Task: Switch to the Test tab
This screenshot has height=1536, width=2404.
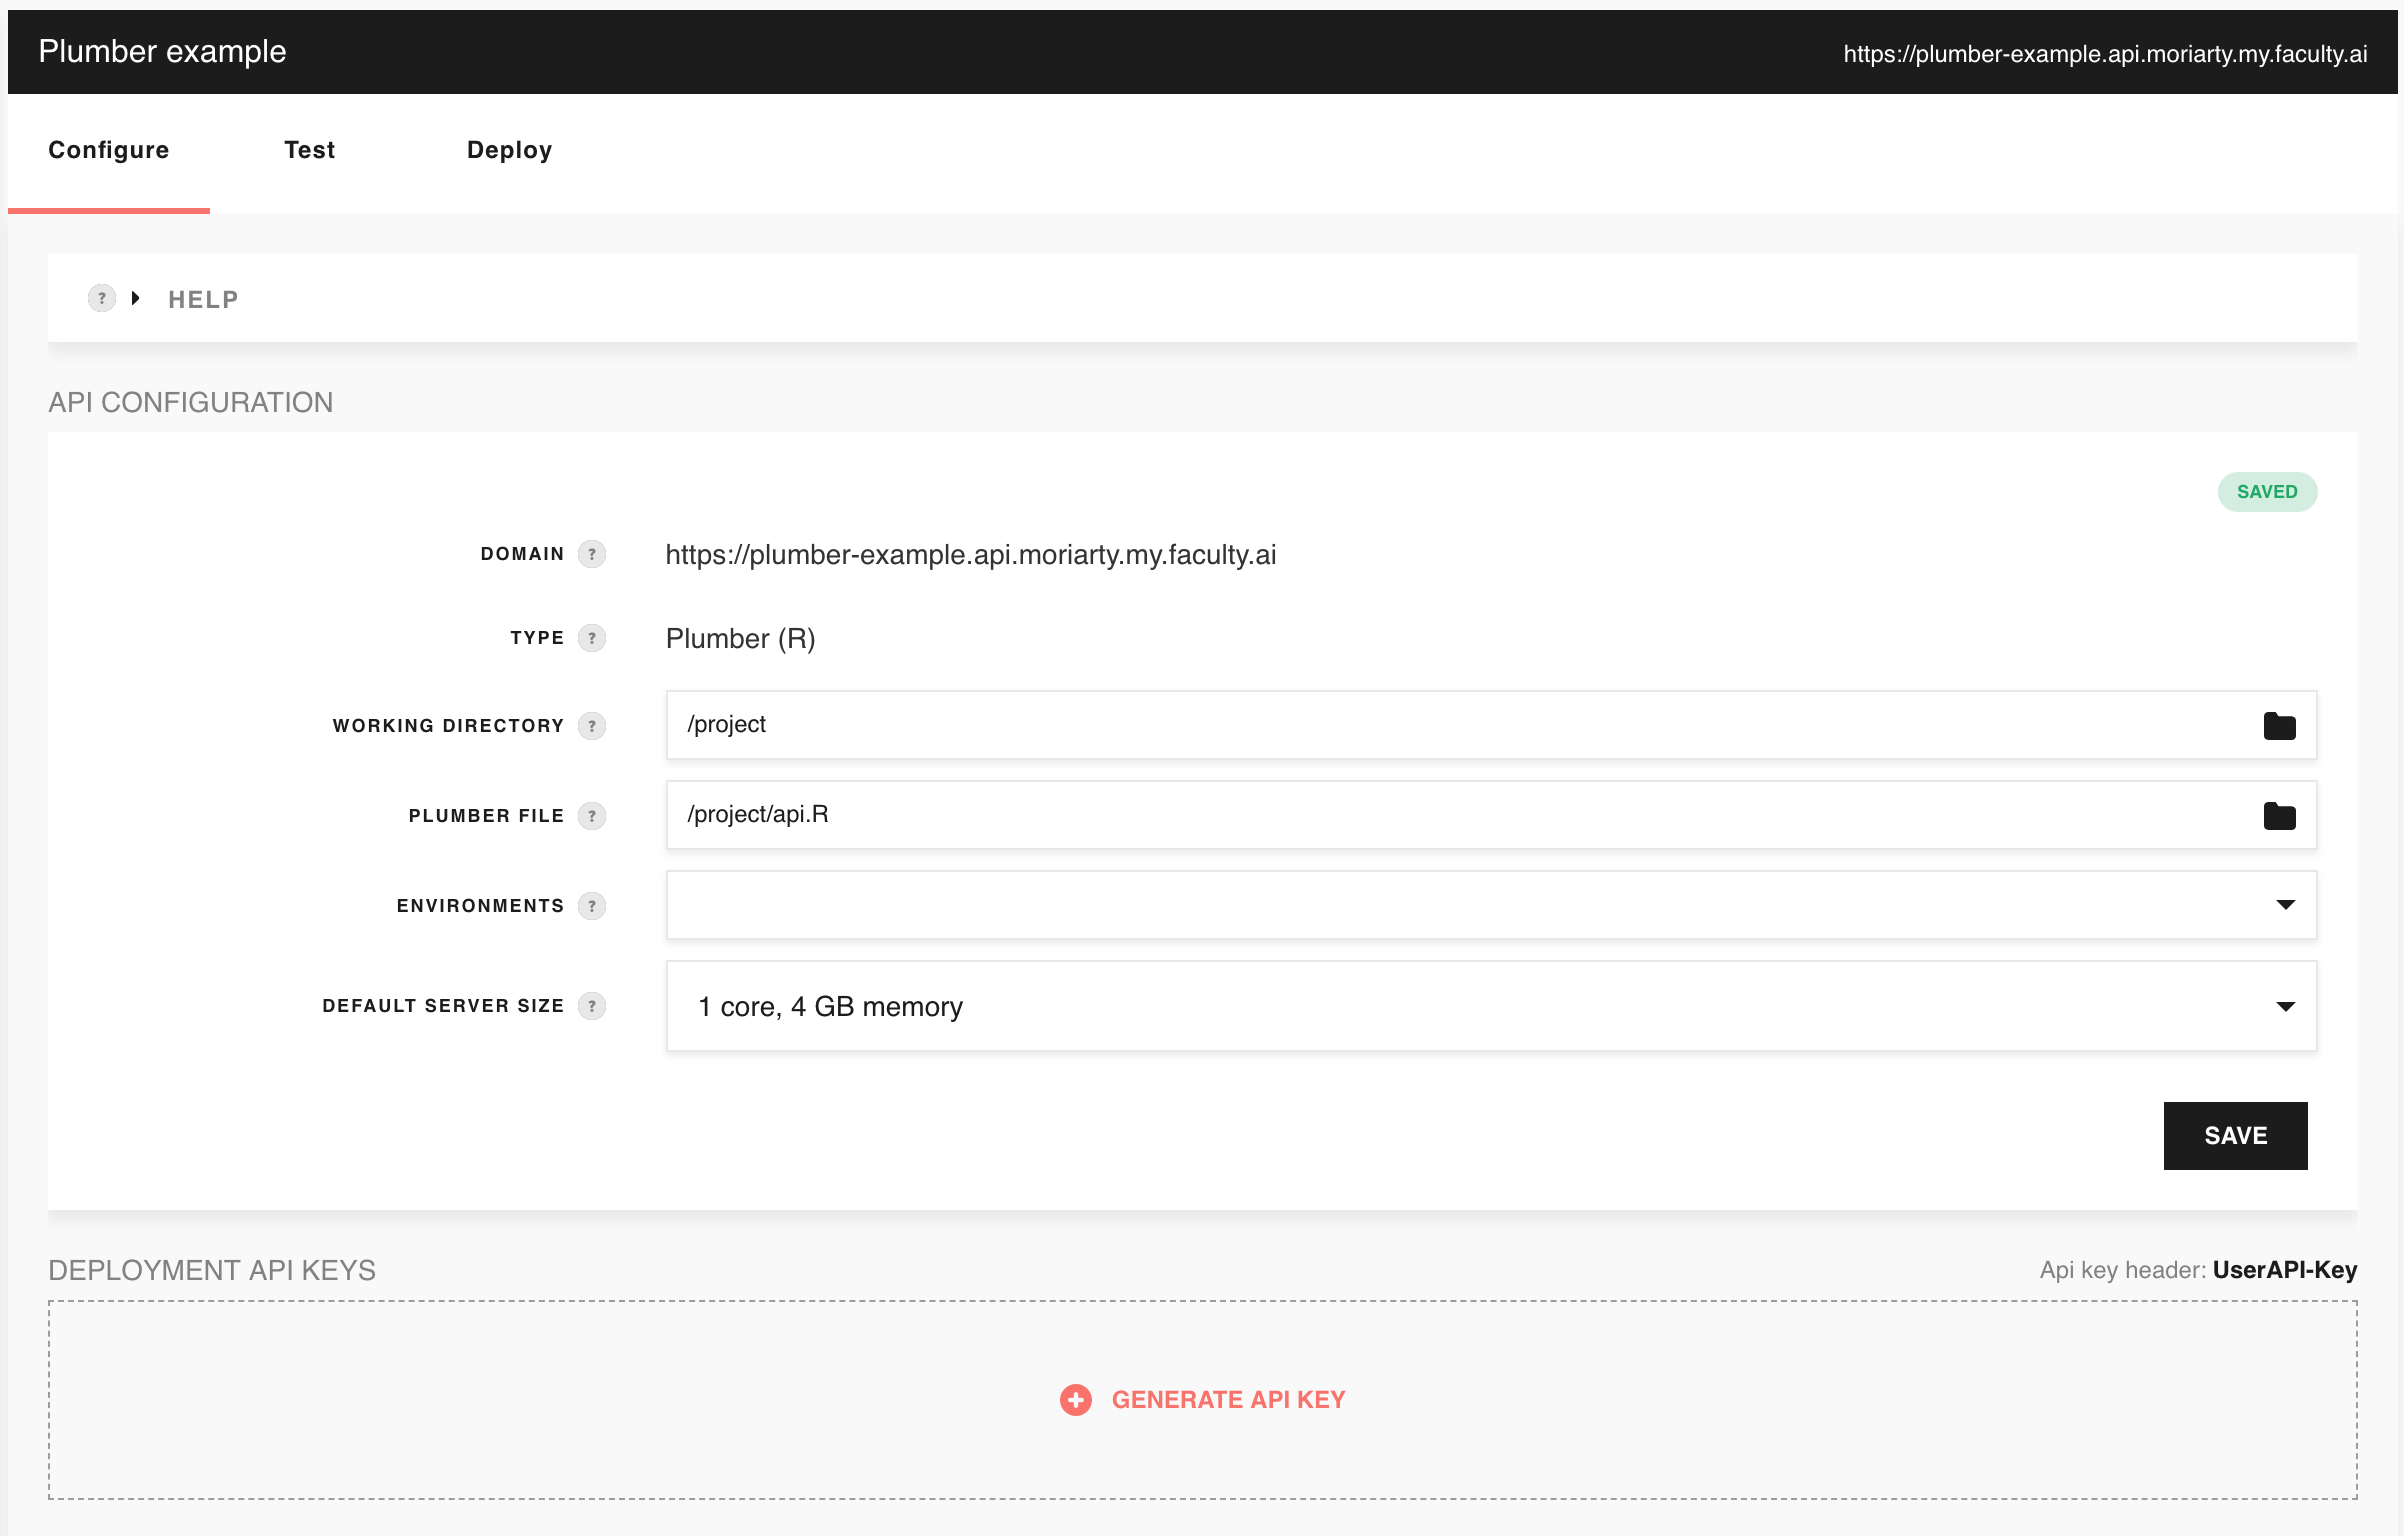Action: (309, 150)
